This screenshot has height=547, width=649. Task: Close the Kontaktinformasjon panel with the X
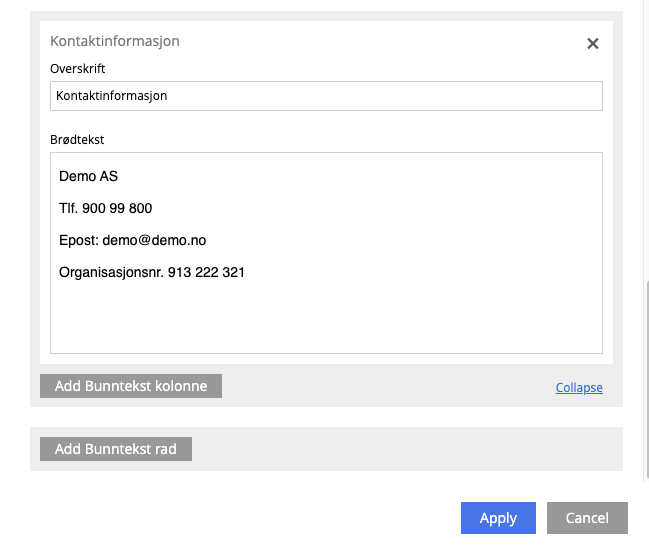pos(592,43)
